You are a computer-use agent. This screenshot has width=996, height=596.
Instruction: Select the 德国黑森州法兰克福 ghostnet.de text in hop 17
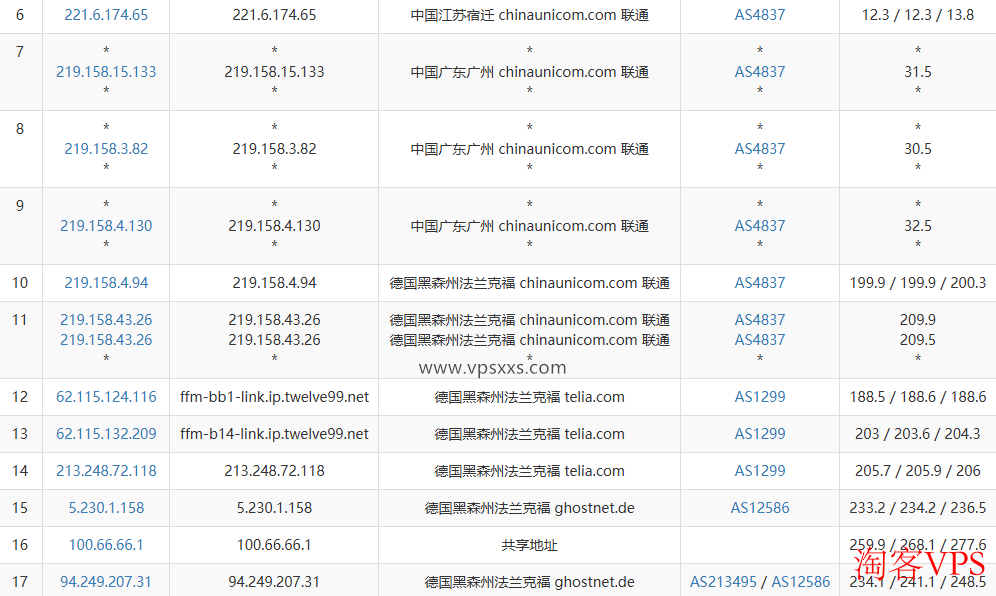pos(529,581)
